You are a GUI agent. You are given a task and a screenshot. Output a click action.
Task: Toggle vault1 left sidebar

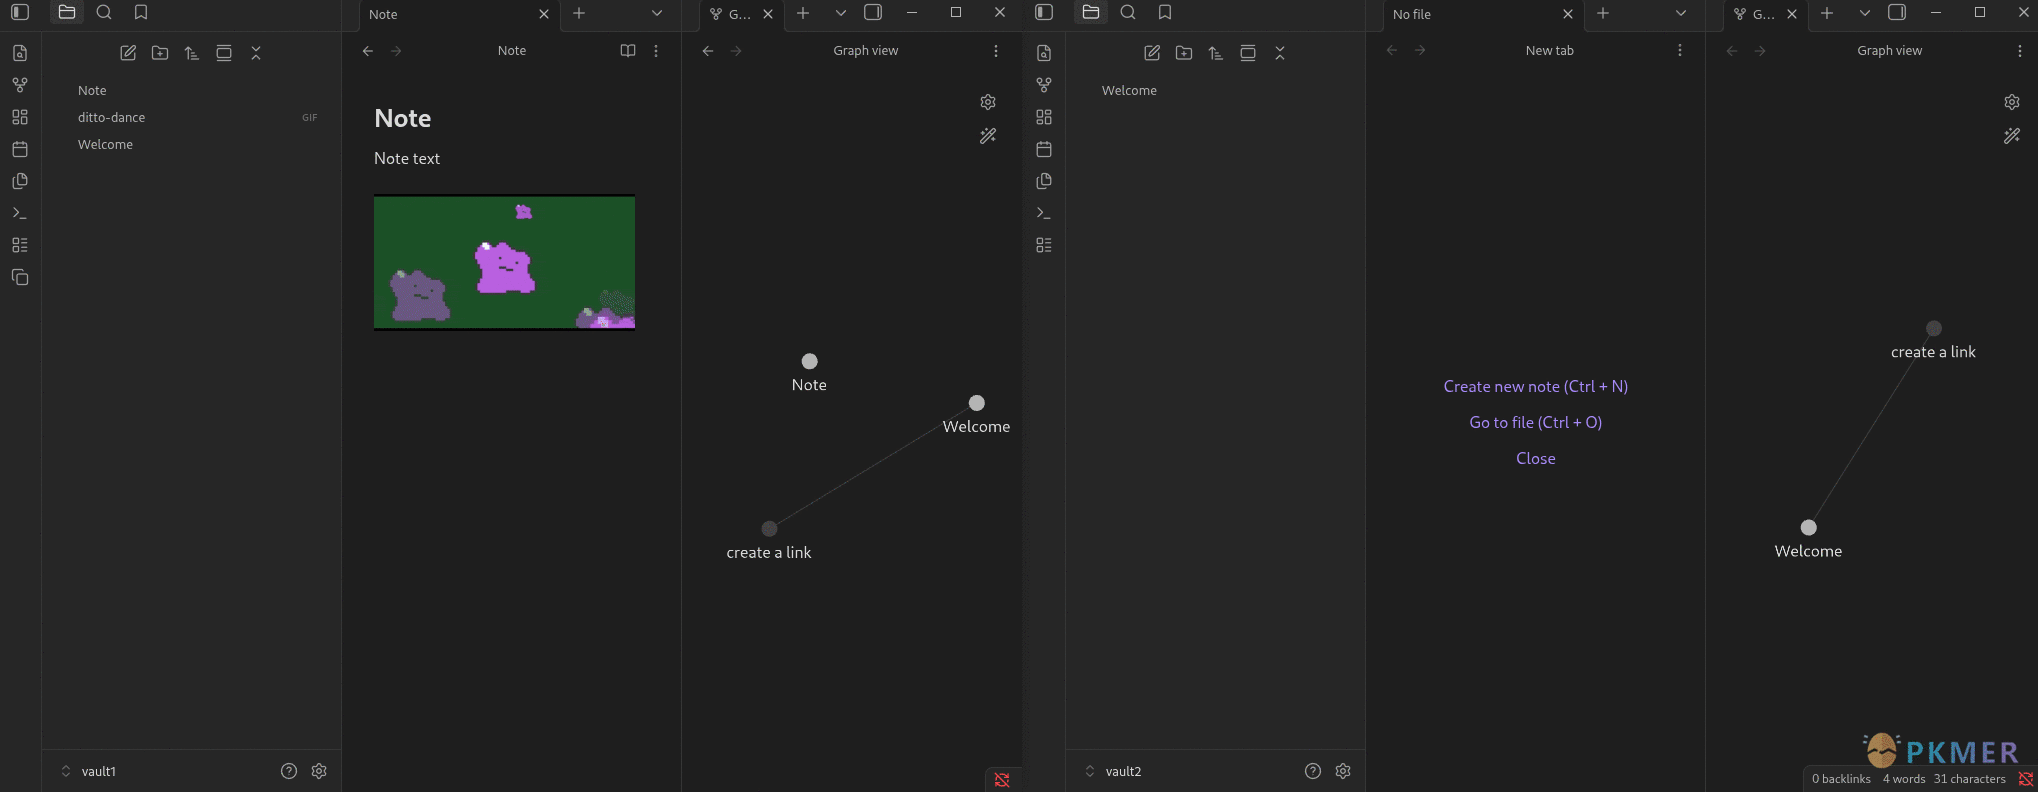click(x=20, y=13)
